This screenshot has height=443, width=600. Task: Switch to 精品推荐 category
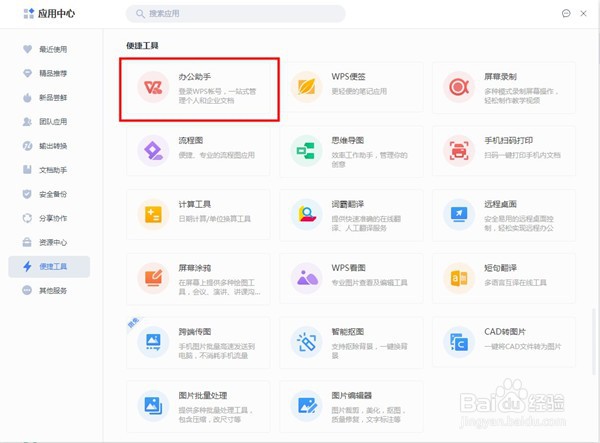[x=49, y=73]
